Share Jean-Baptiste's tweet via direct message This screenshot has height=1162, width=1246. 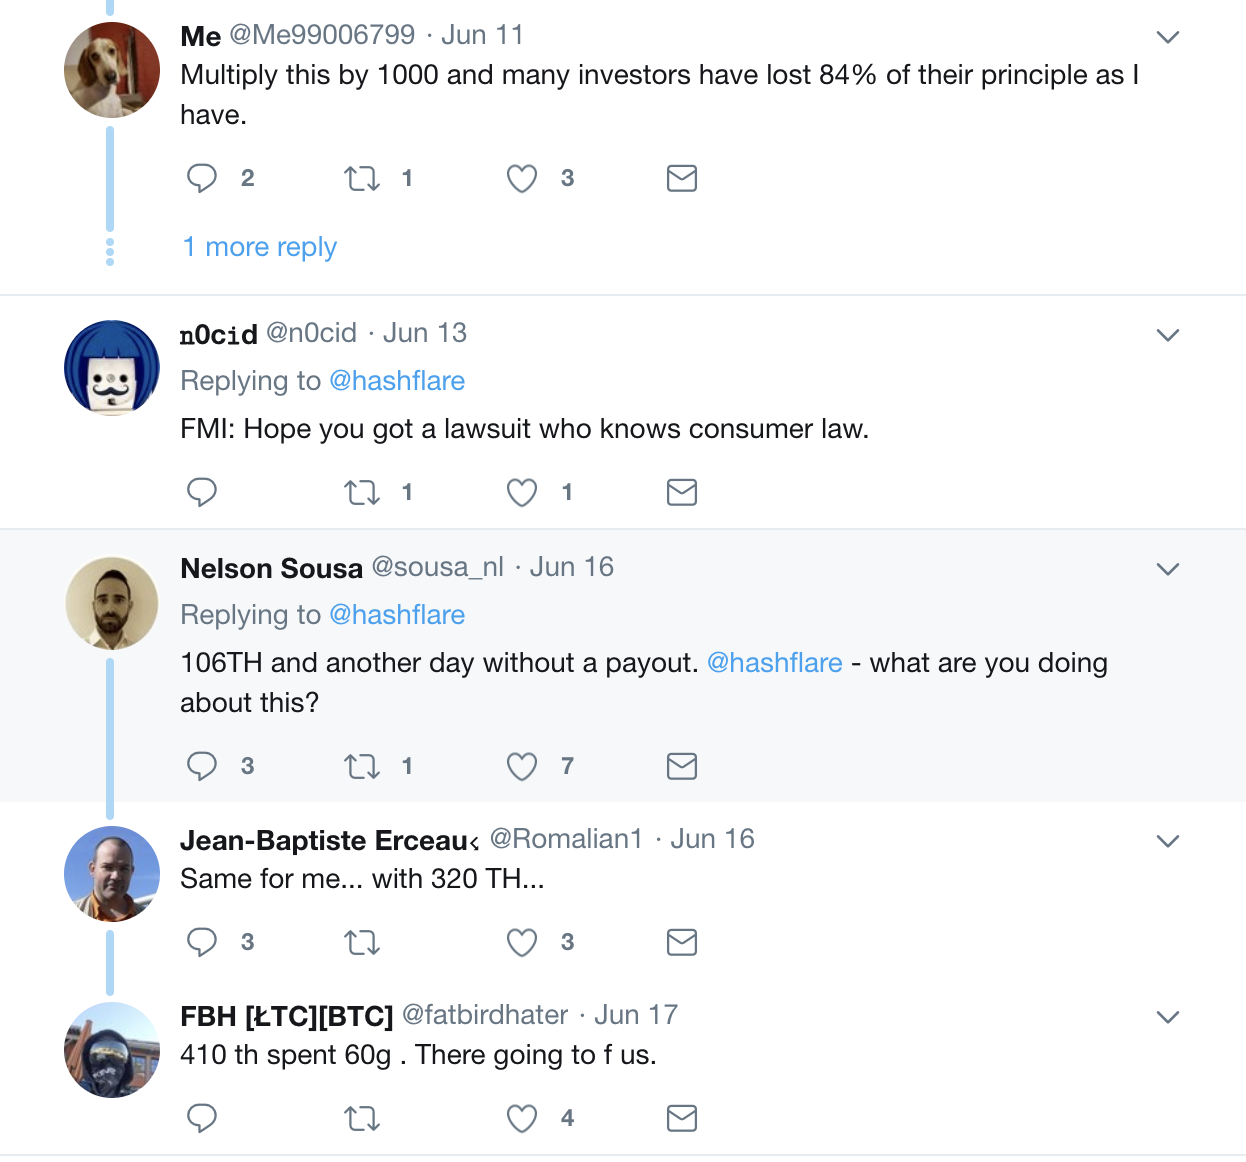click(681, 942)
